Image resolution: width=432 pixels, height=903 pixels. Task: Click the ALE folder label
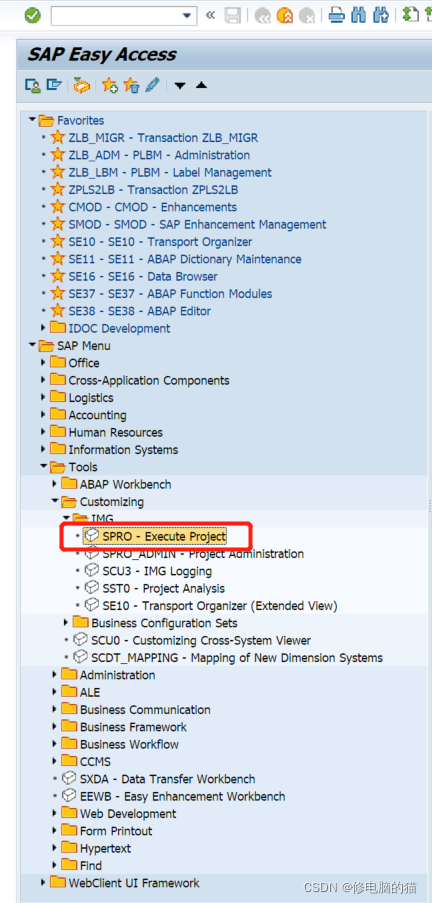click(x=90, y=692)
